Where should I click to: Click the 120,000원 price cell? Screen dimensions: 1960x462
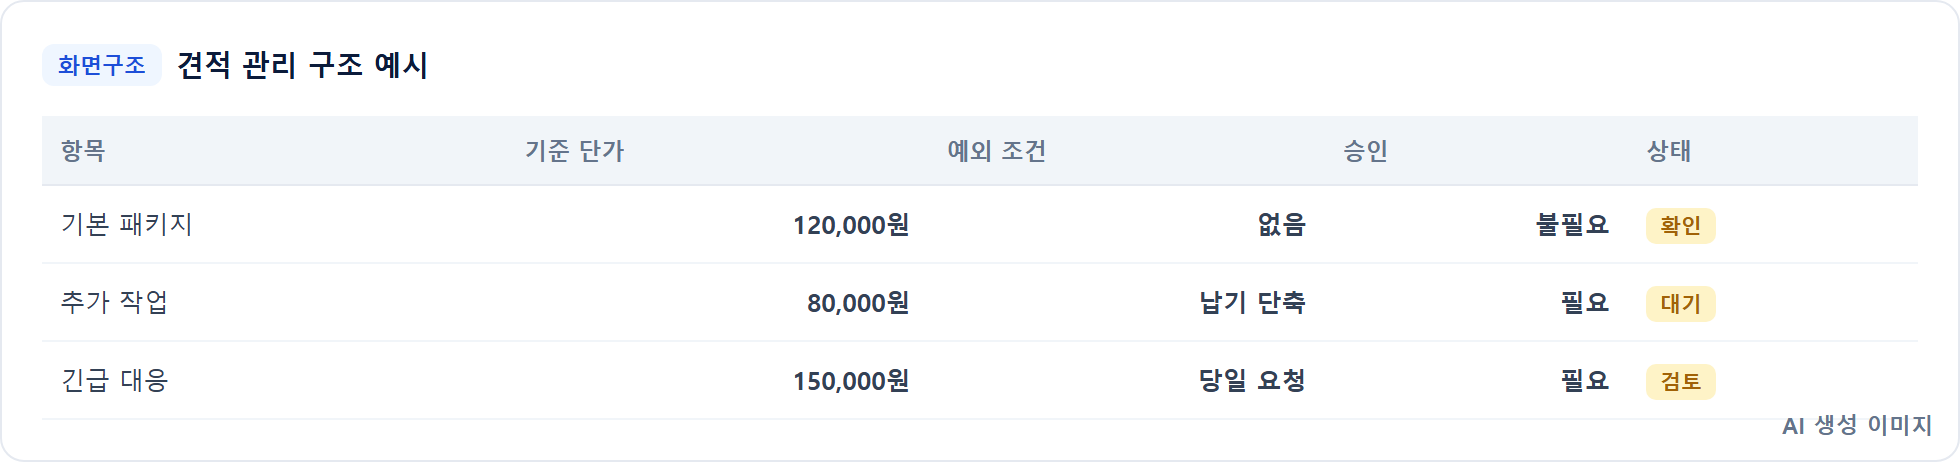[851, 225]
